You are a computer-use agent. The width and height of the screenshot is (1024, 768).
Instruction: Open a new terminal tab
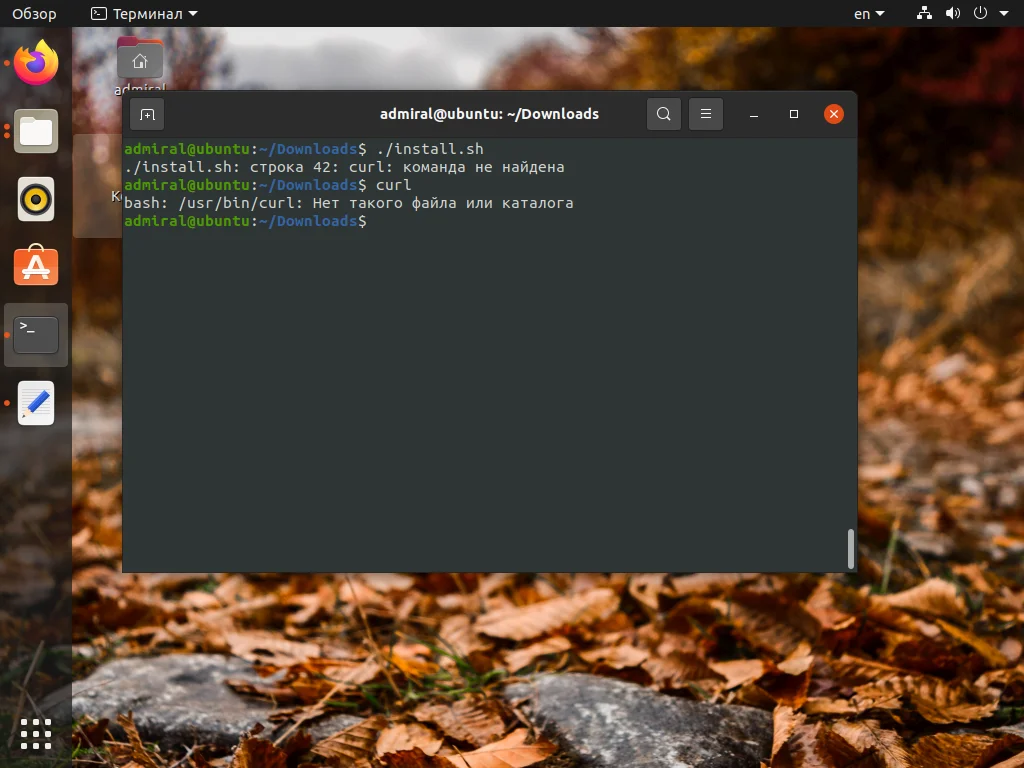147,114
